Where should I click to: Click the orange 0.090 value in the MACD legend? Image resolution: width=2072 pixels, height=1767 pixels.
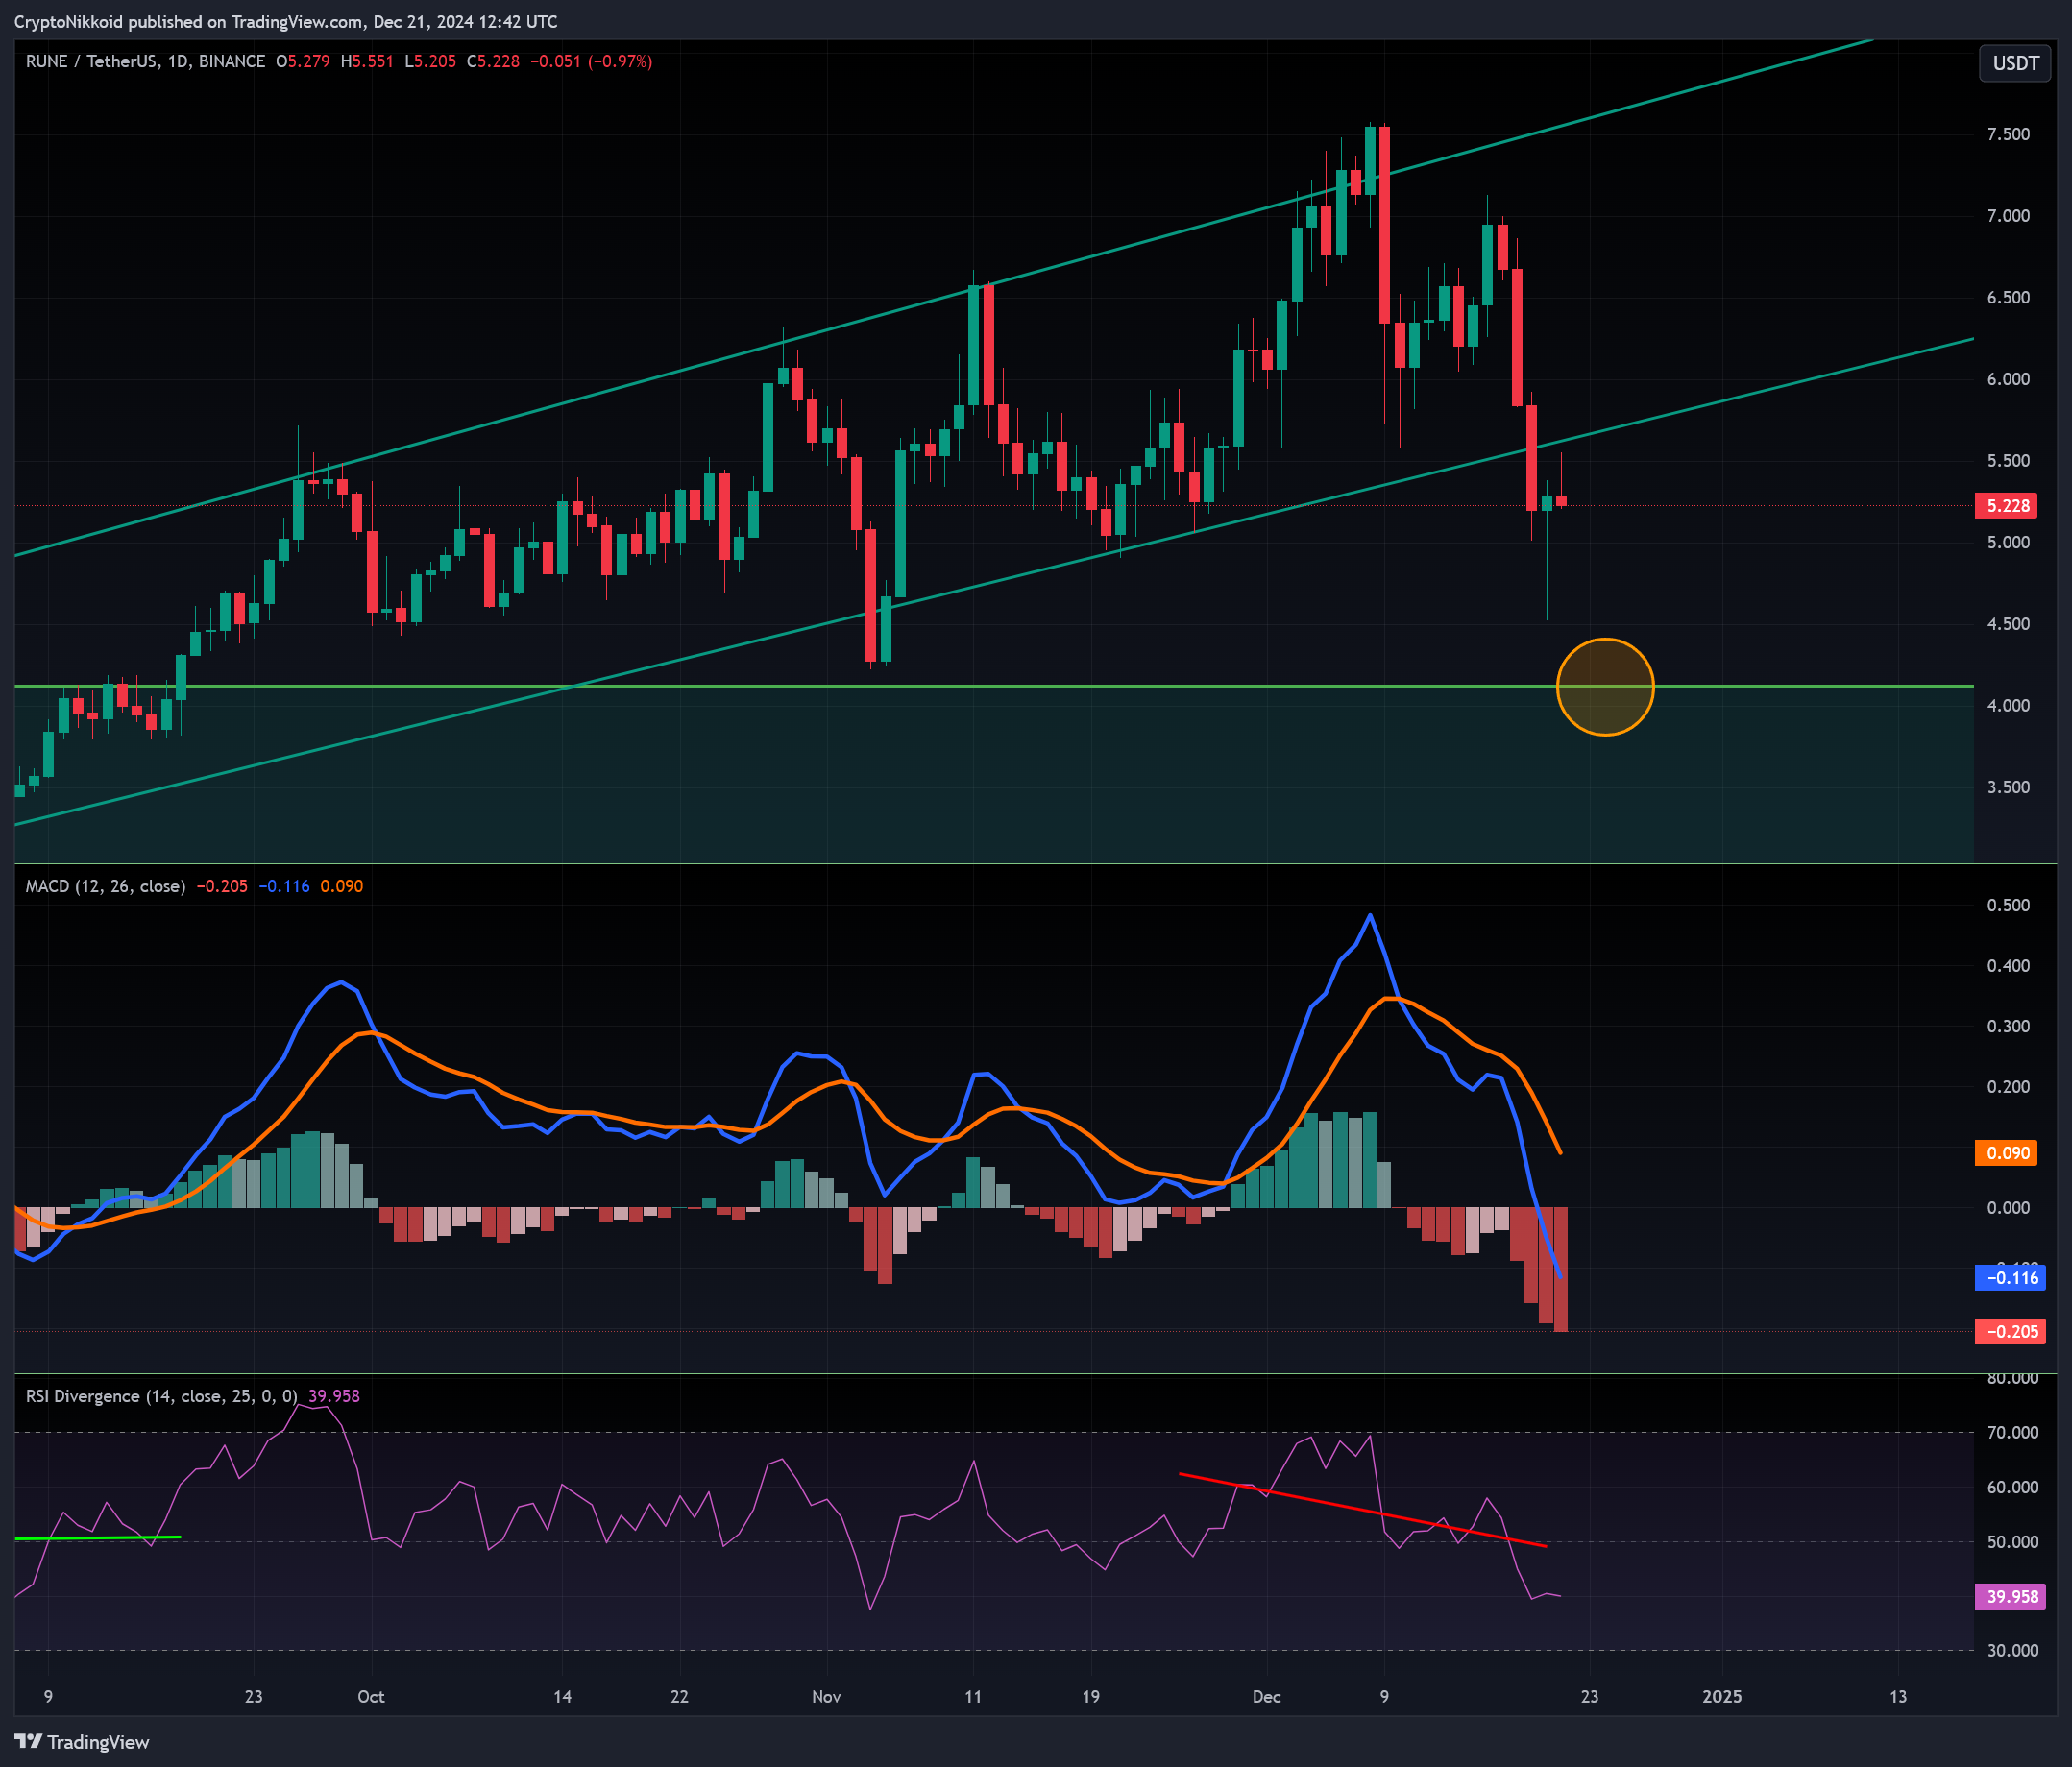pos(341,886)
